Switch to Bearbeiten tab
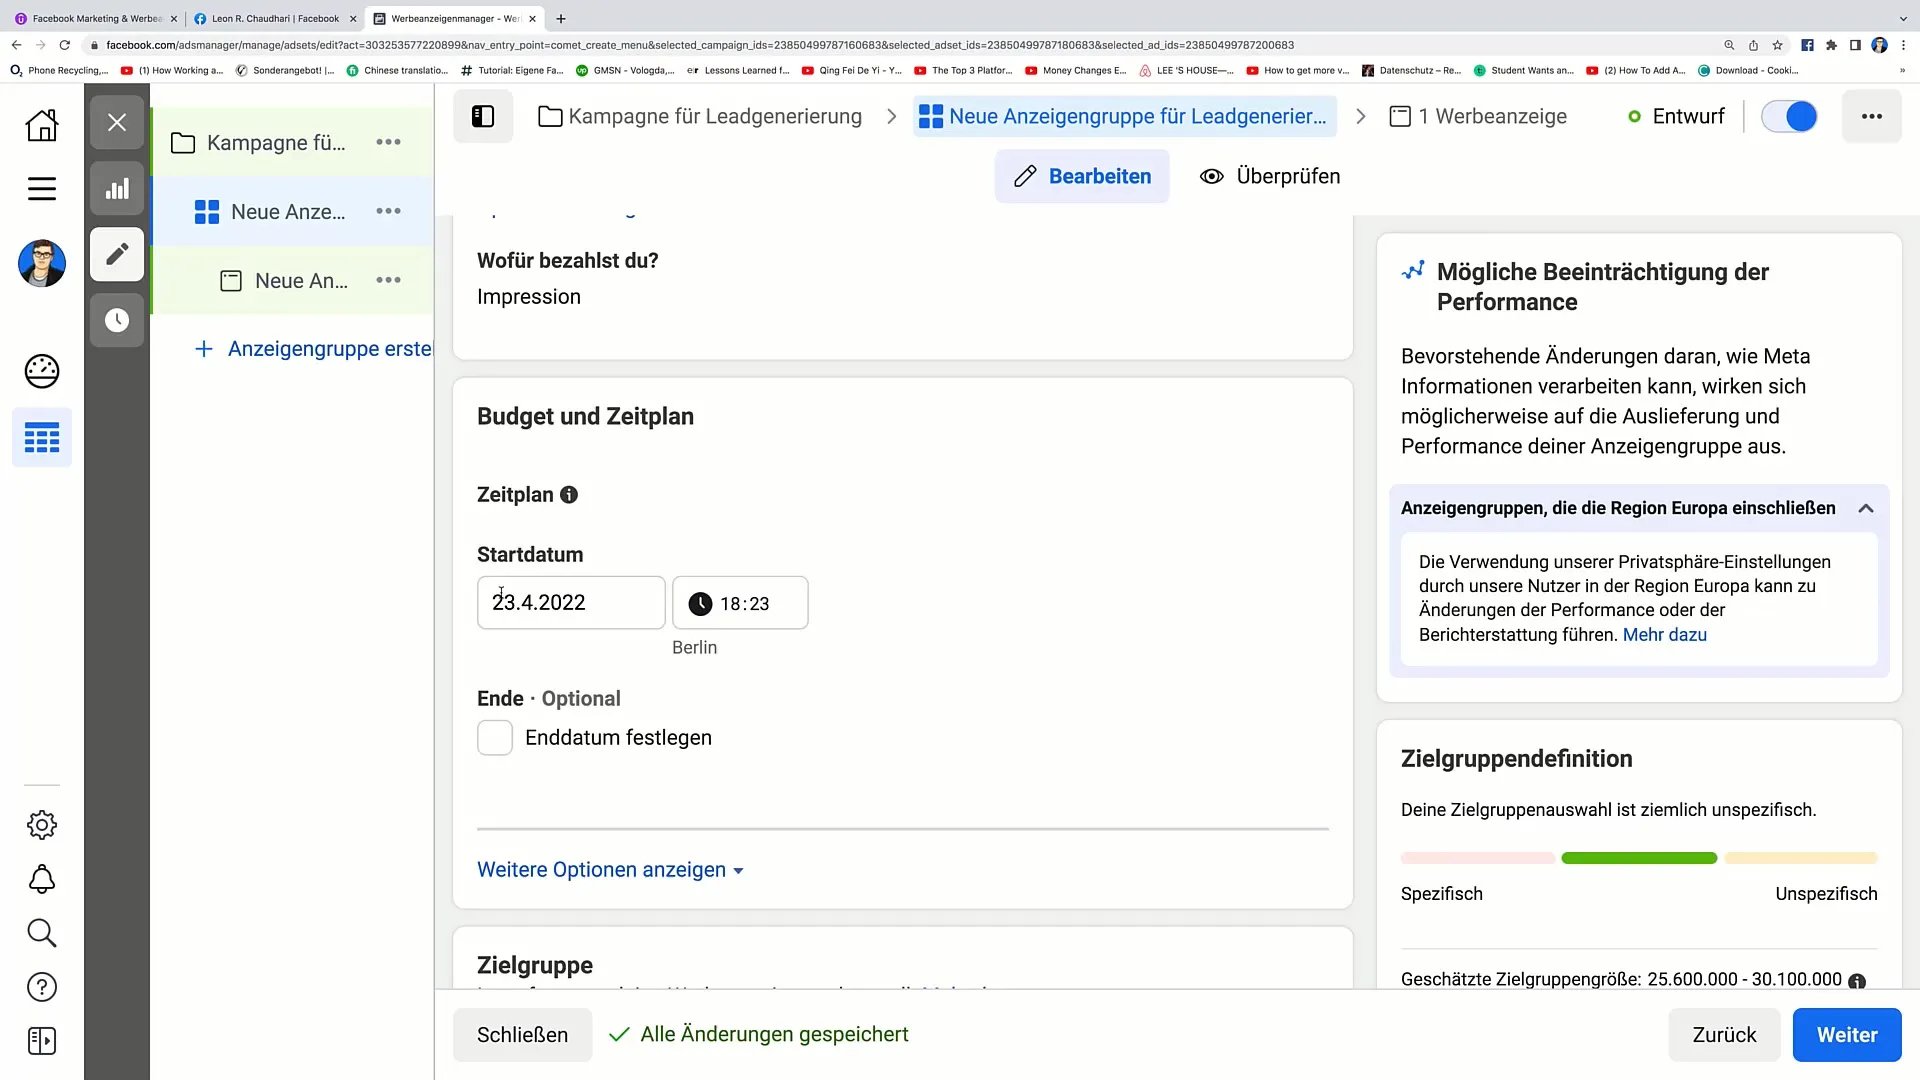The width and height of the screenshot is (1920, 1080). tap(1082, 176)
